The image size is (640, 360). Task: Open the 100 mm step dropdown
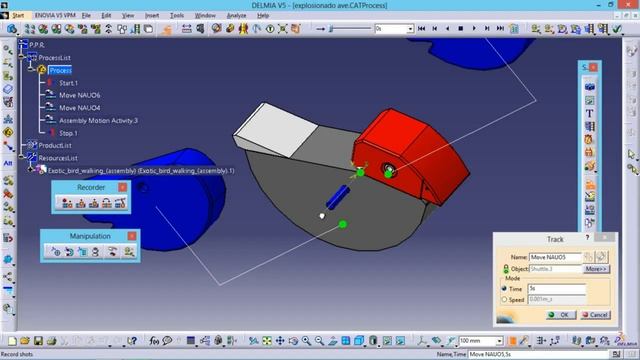[x=499, y=340]
